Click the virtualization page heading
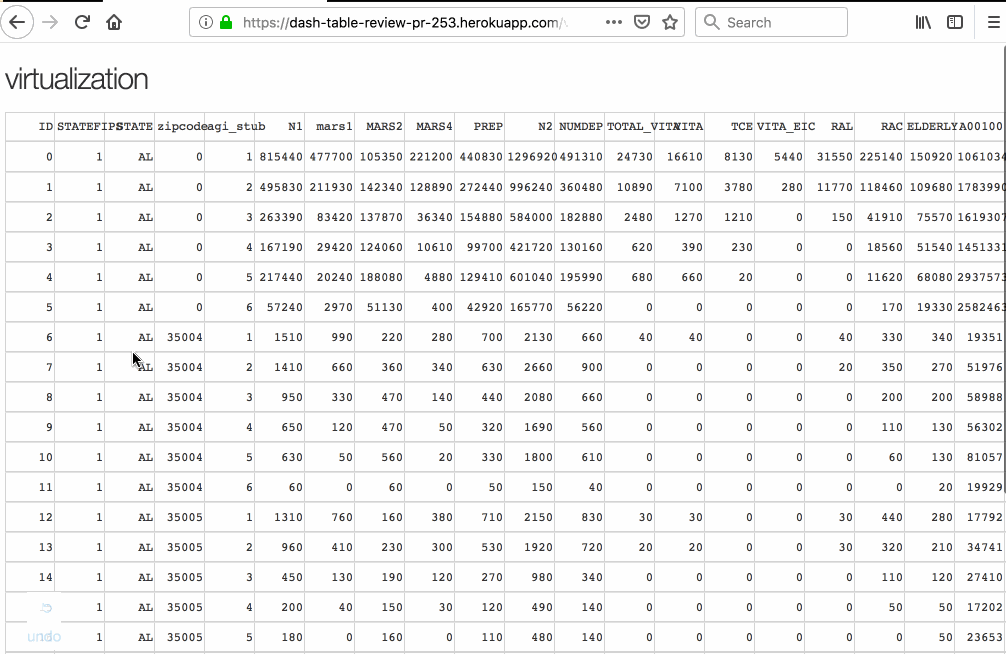The image size is (1006, 654). click(x=76, y=79)
